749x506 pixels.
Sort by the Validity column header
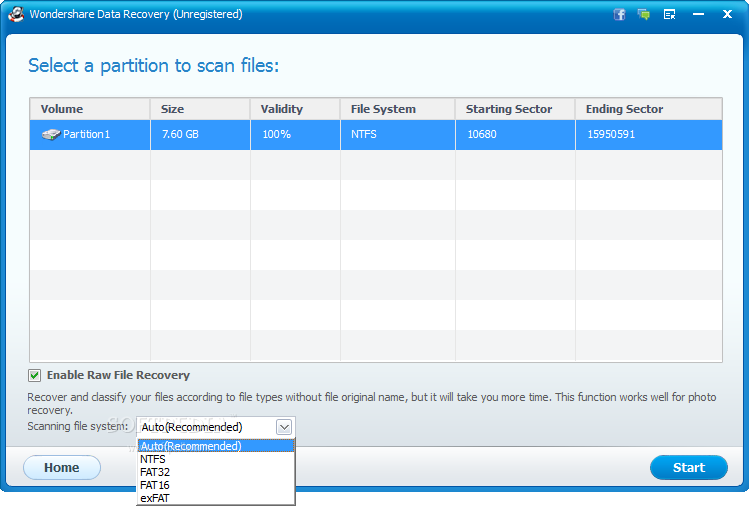(295, 109)
